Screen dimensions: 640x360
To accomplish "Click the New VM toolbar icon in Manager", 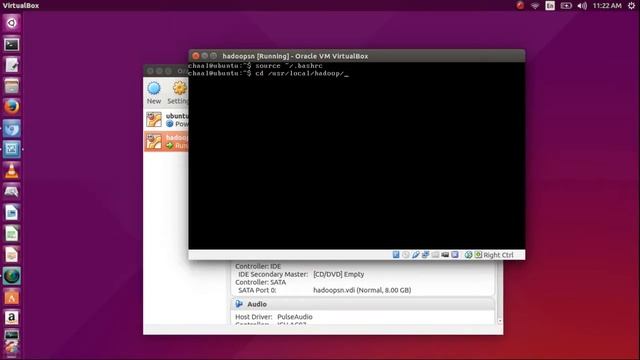I will point(154,93).
